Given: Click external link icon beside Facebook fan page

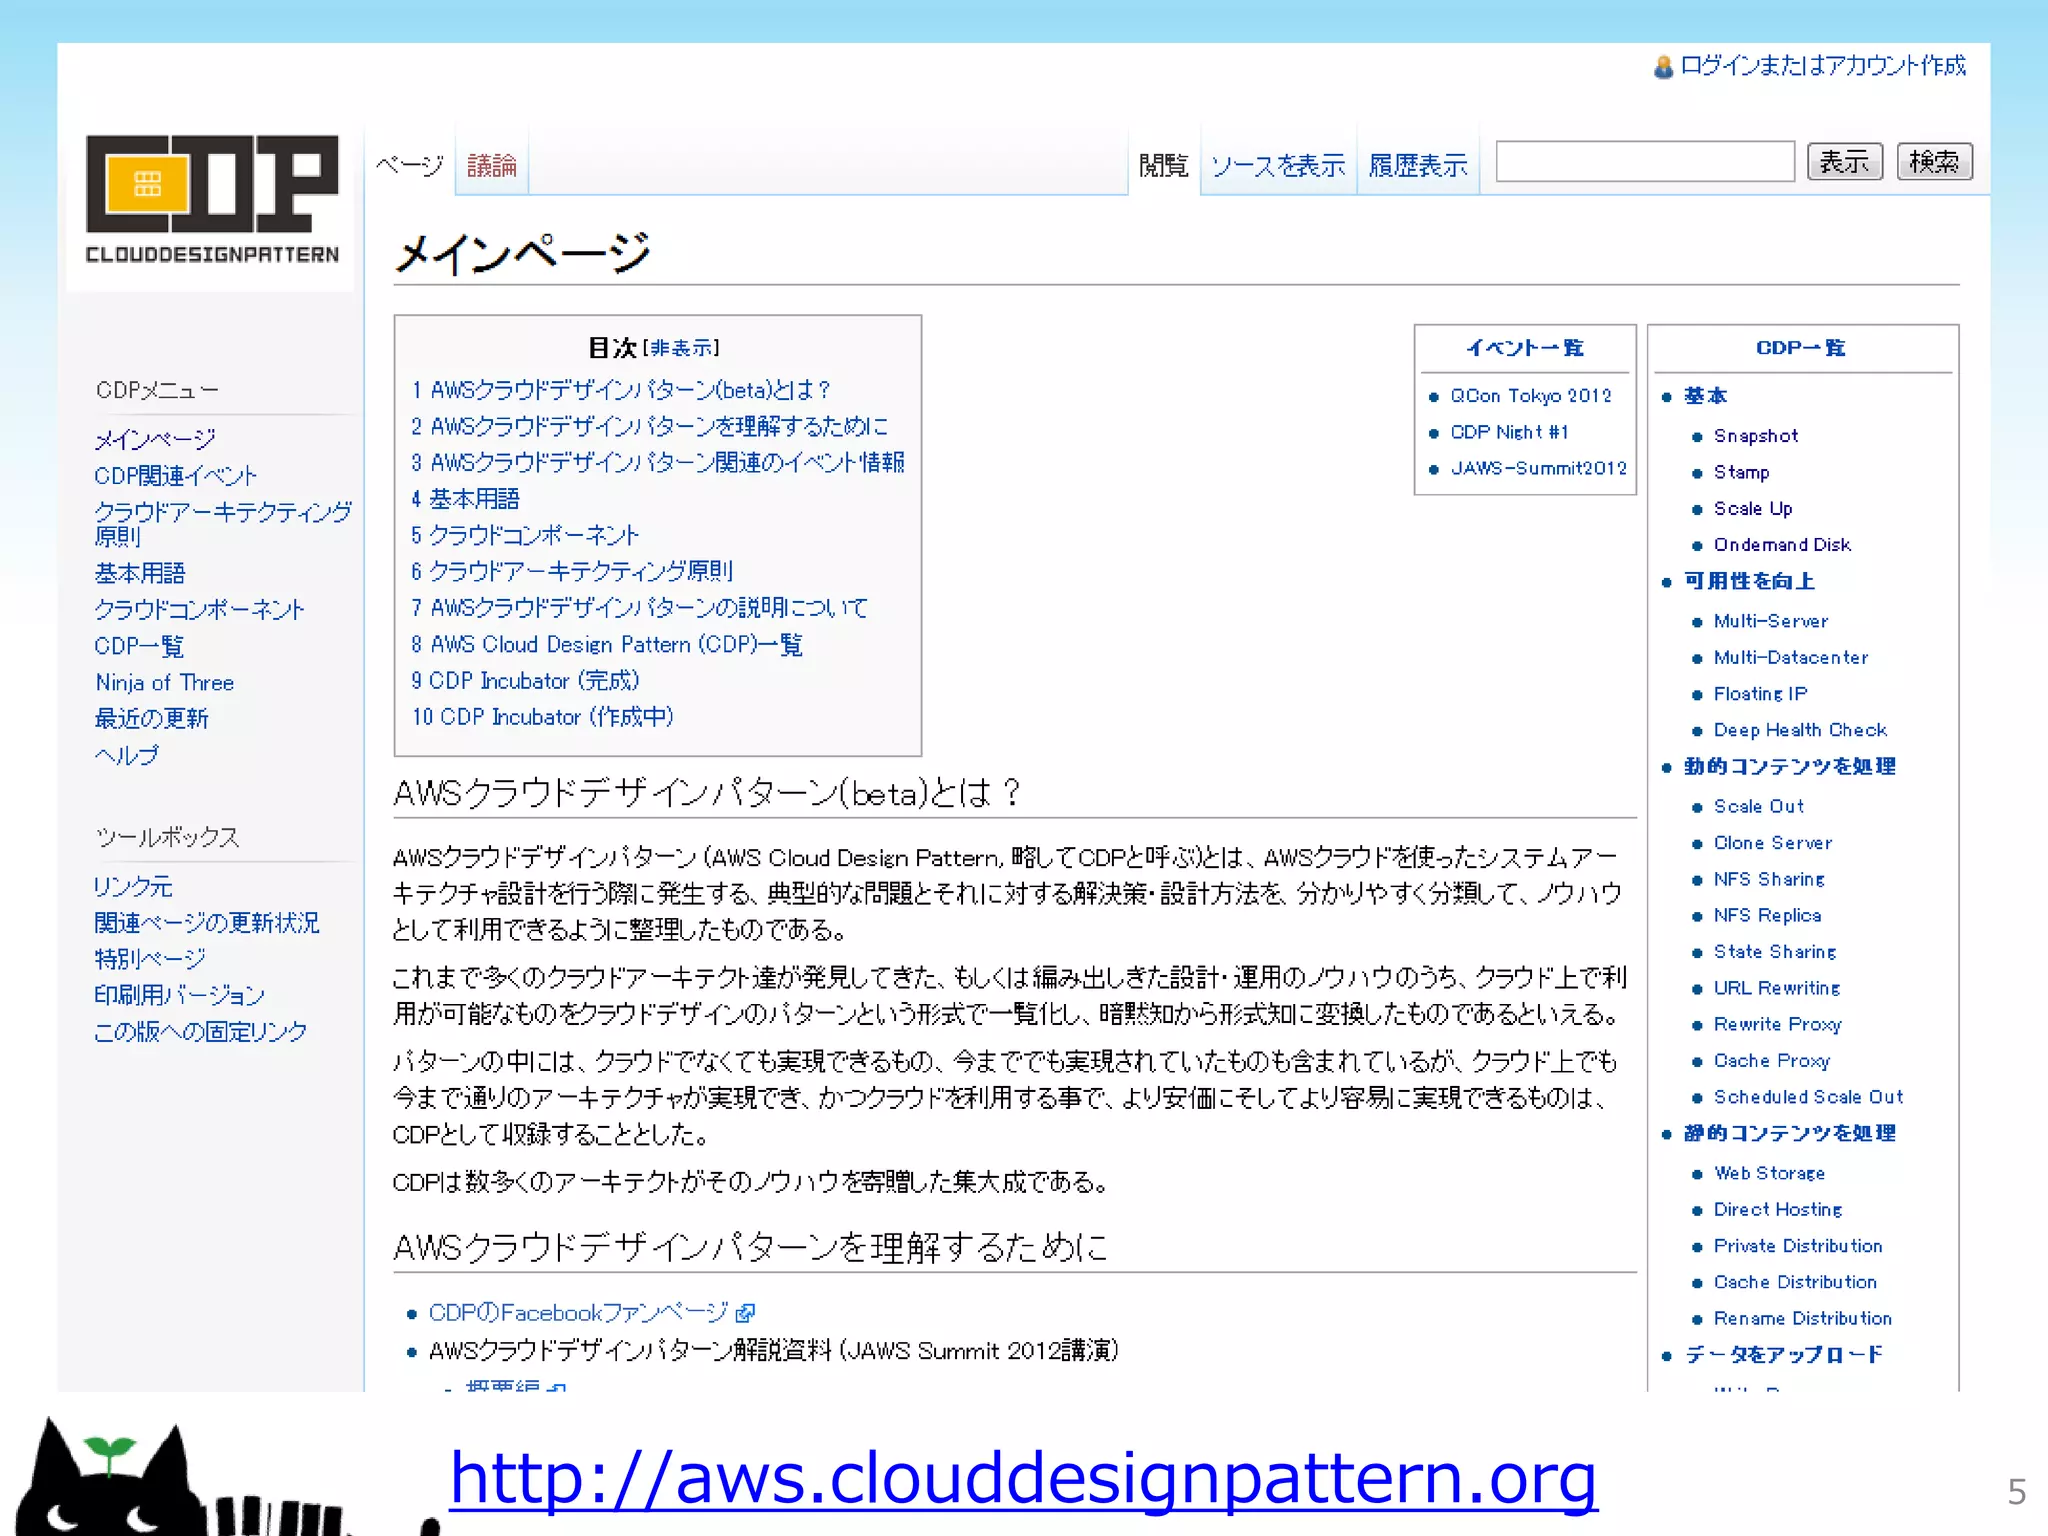Looking at the screenshot, I should tap(745, 1312).
